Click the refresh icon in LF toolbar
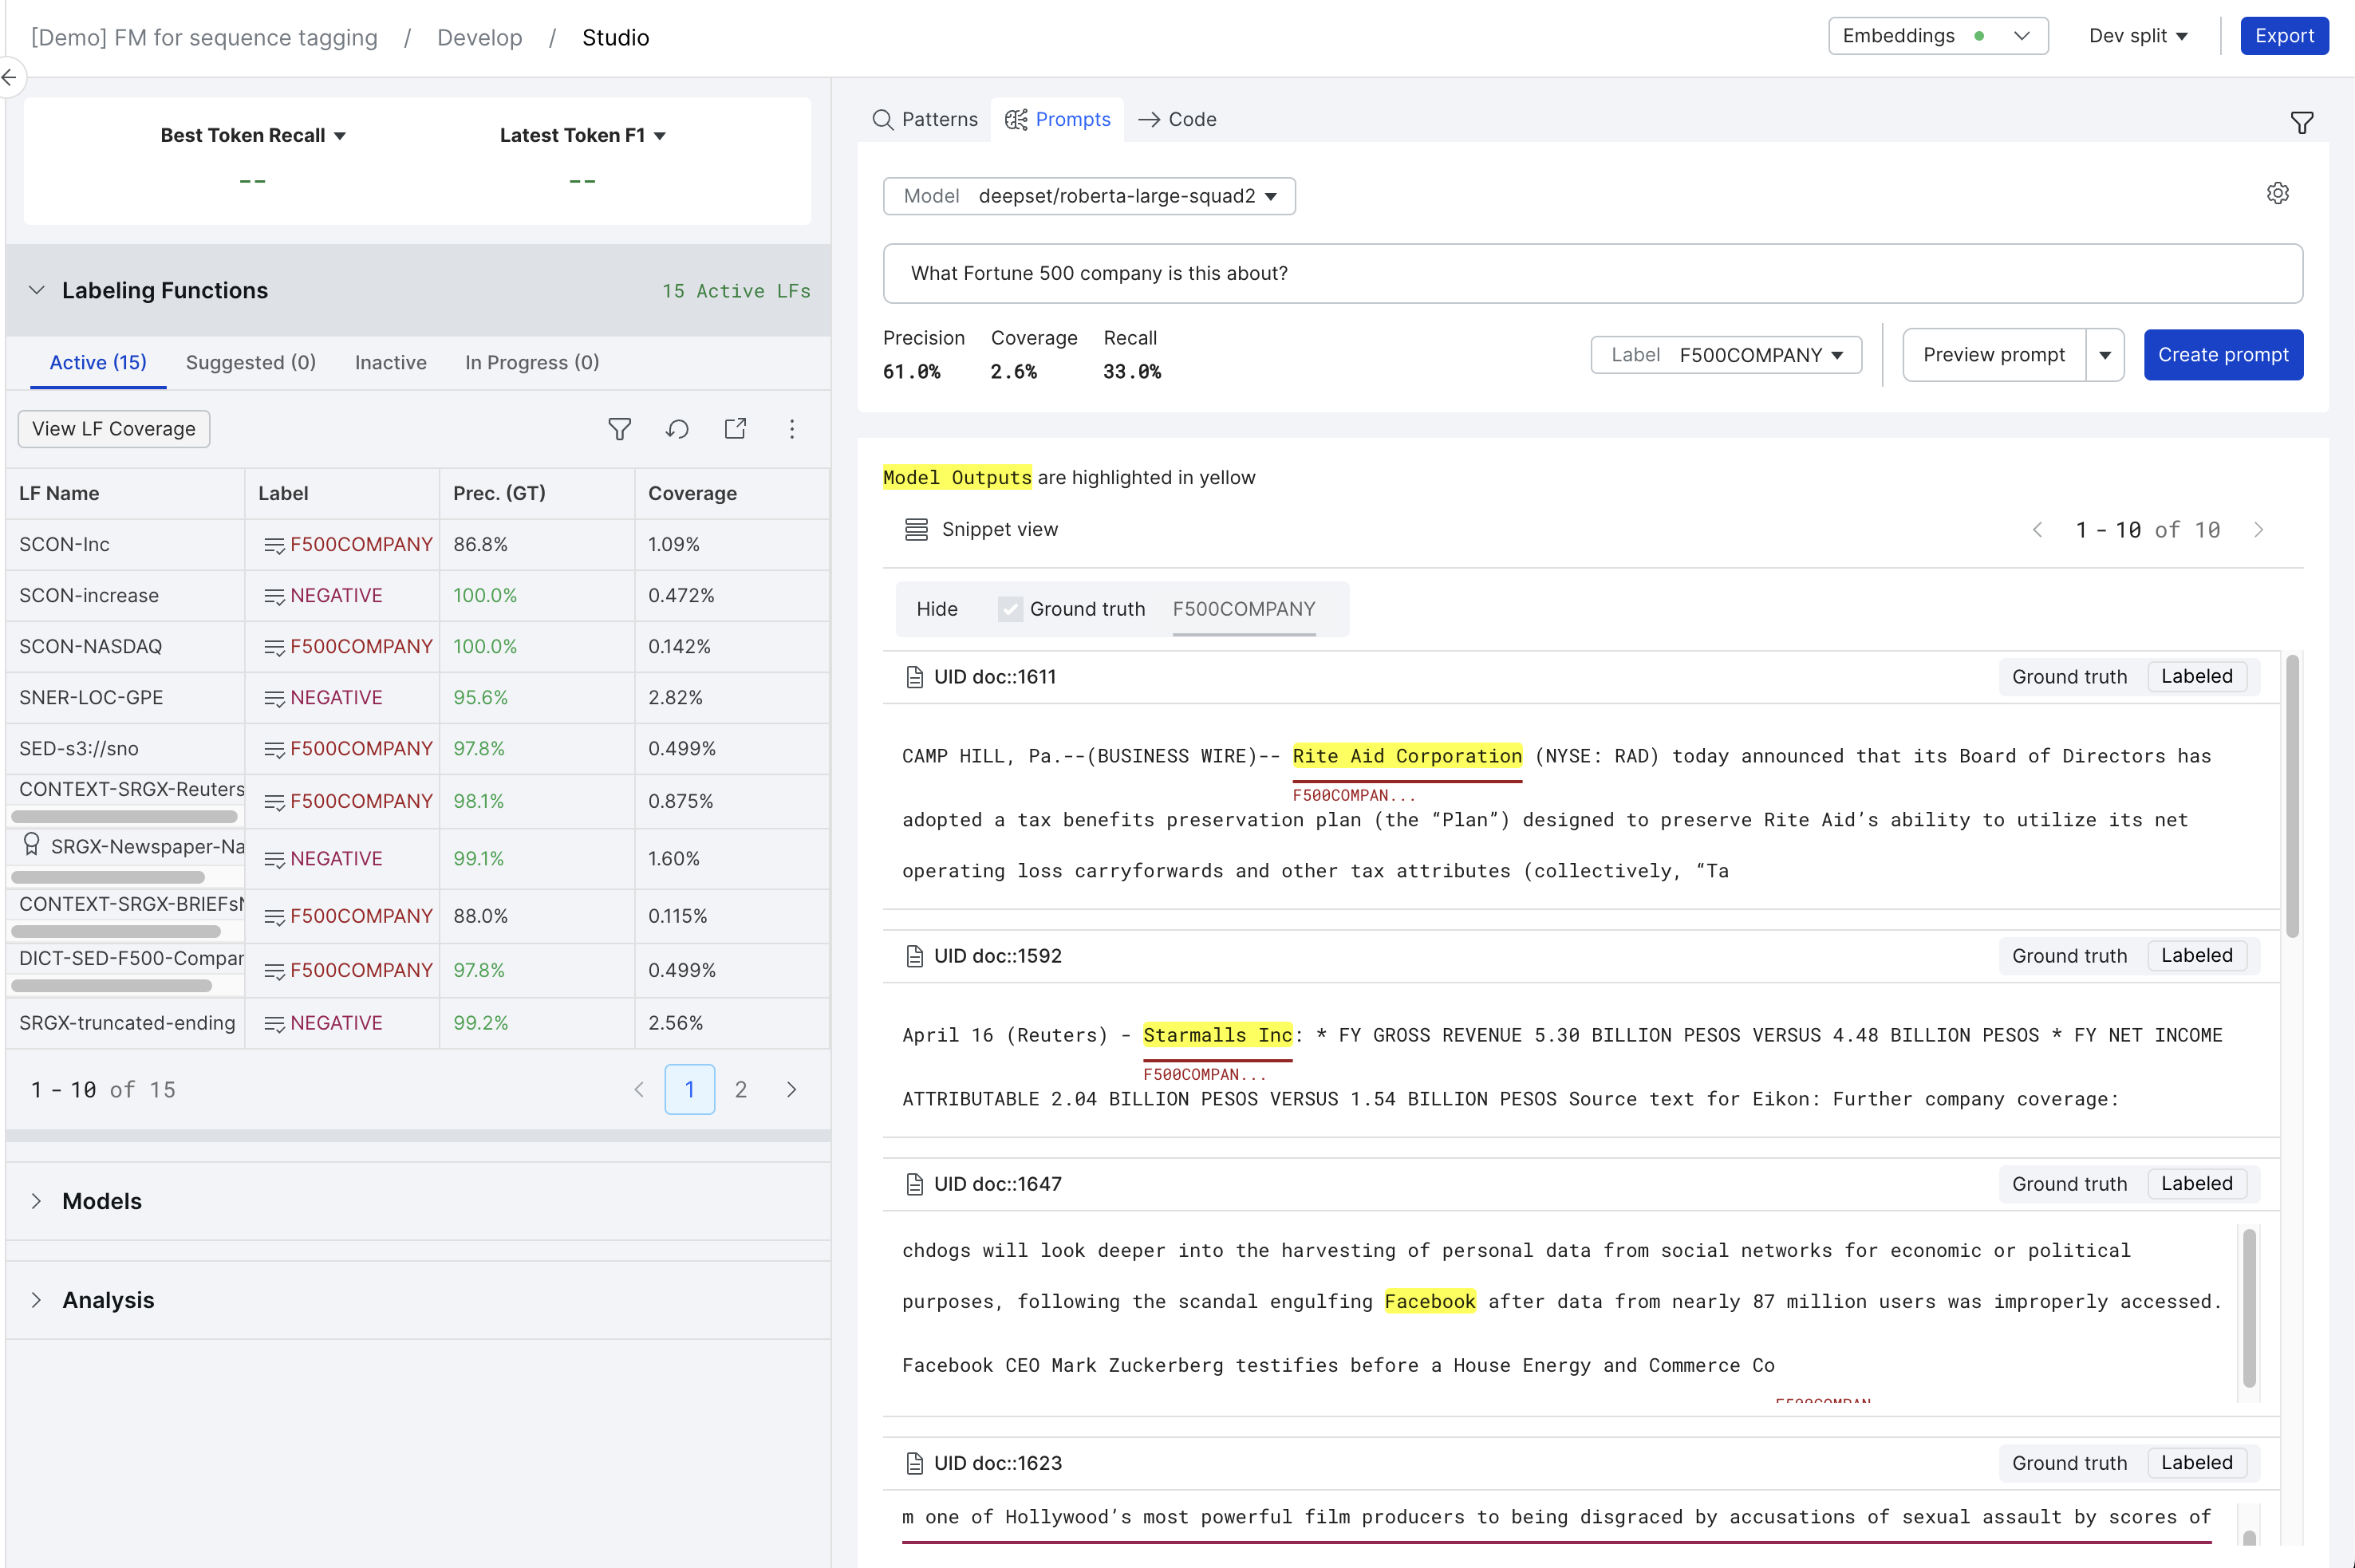This screenshot has width=2355, height=1568. pos(677,429)
